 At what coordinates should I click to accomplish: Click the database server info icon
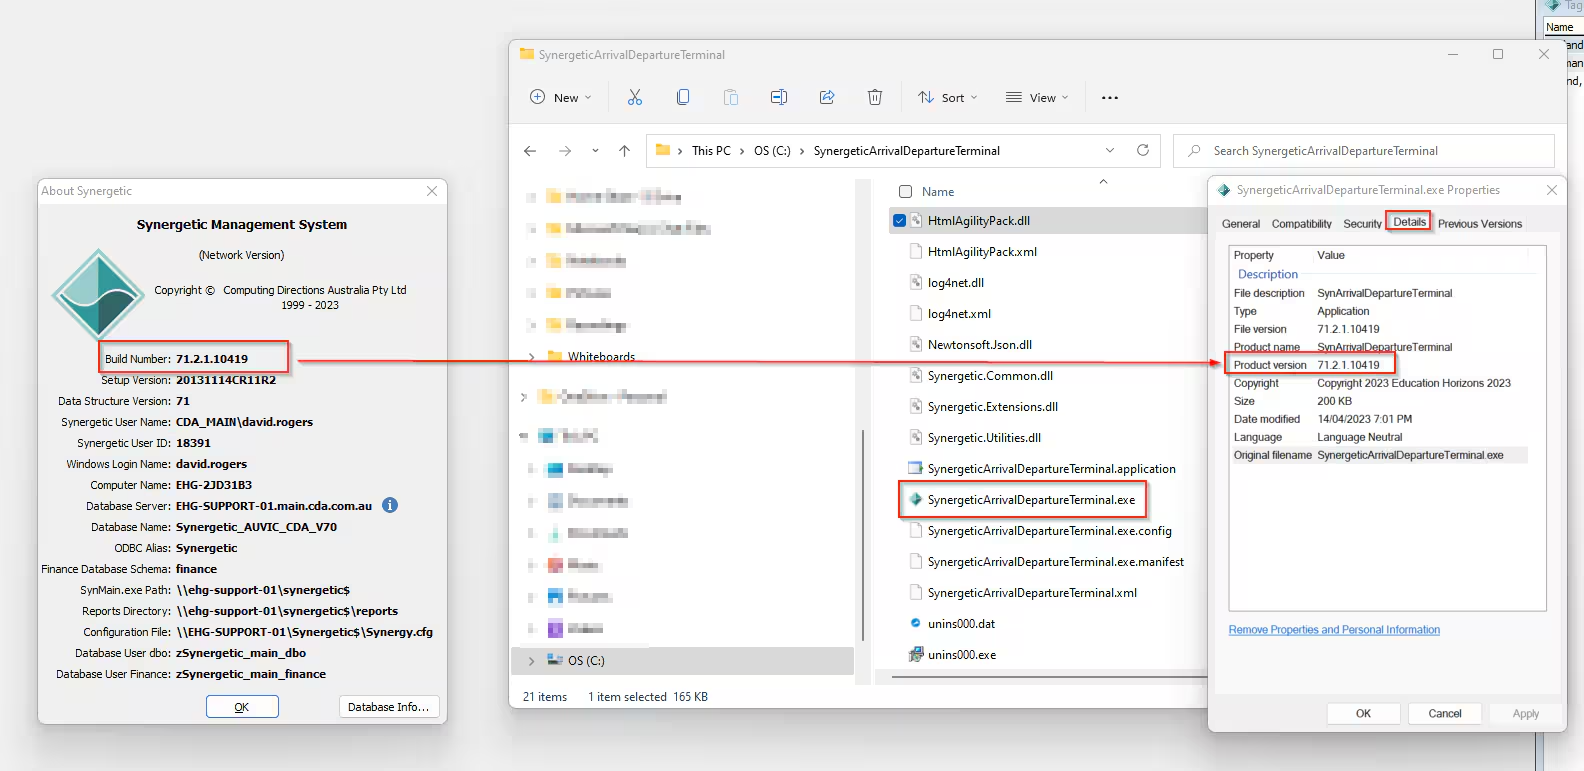coord(390,505)
